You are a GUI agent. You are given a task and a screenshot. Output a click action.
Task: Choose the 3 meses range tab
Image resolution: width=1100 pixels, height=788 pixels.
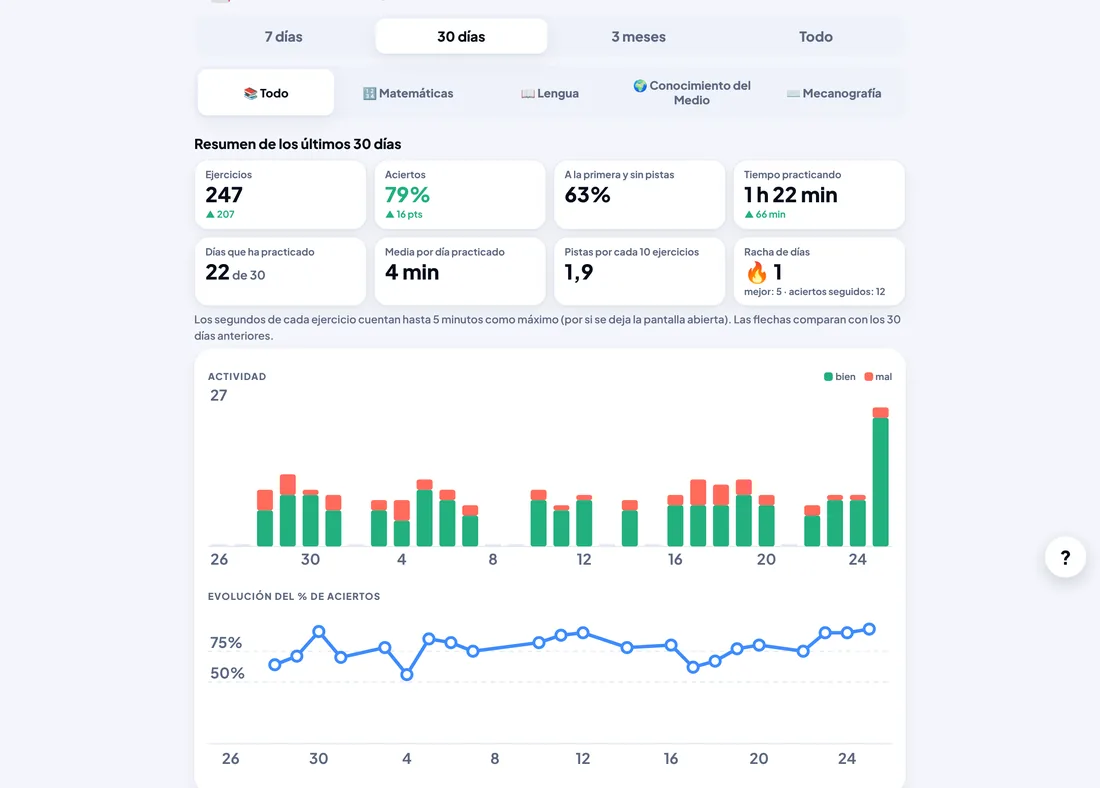tap(638, 36)
